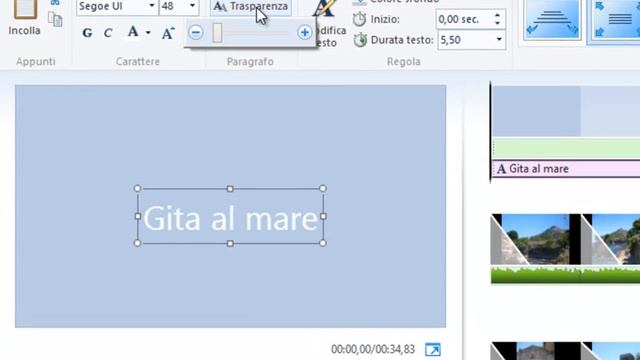Select the first text effect thumbnail
640x360 pixels.
[x=552, y=19]
